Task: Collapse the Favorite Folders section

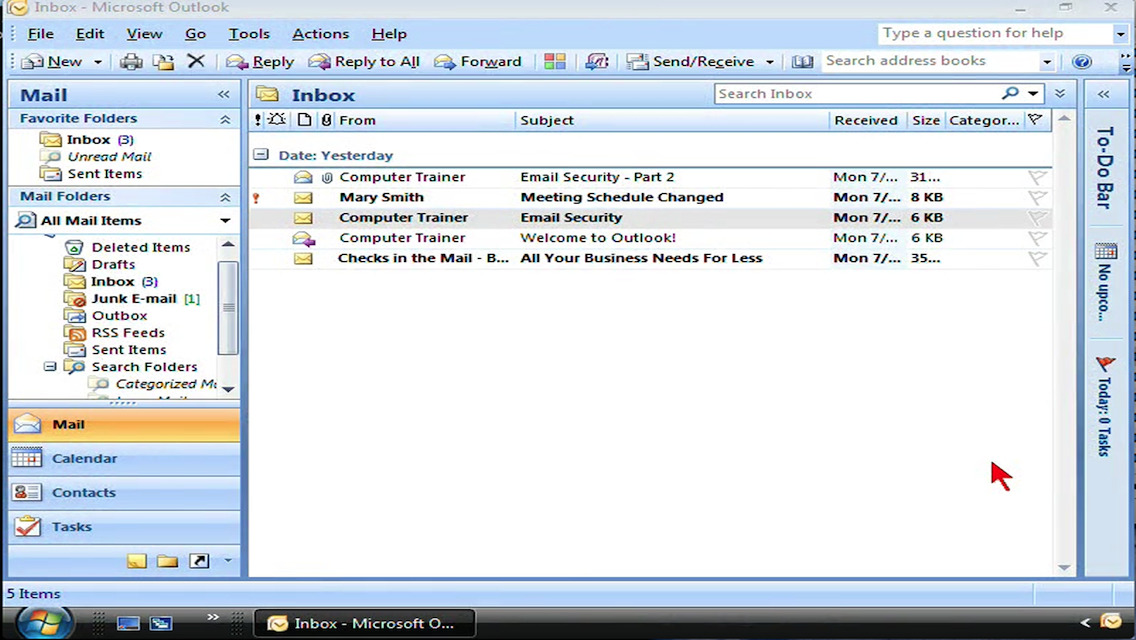Action: tap(225, 119)
